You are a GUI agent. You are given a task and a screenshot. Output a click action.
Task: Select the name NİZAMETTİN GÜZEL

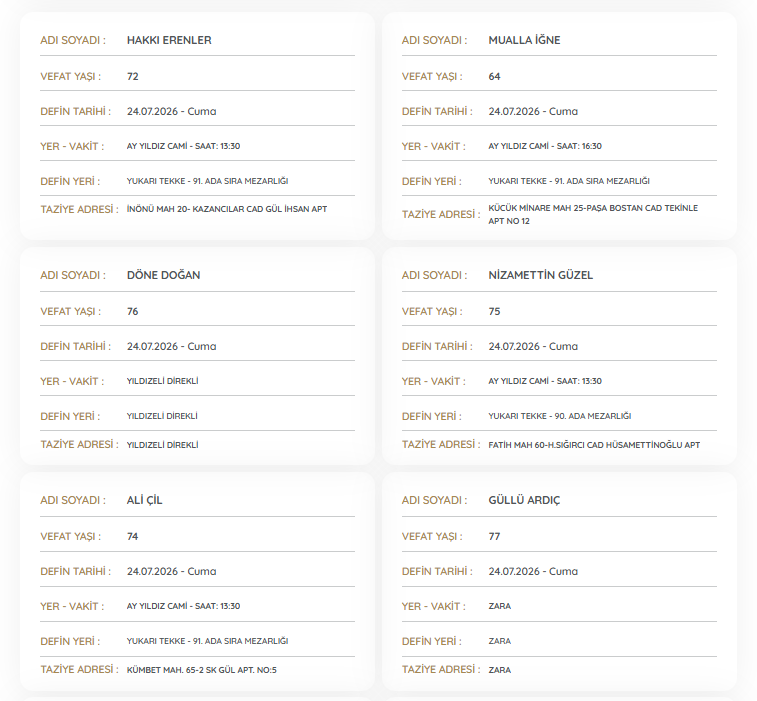coord(541,275)
